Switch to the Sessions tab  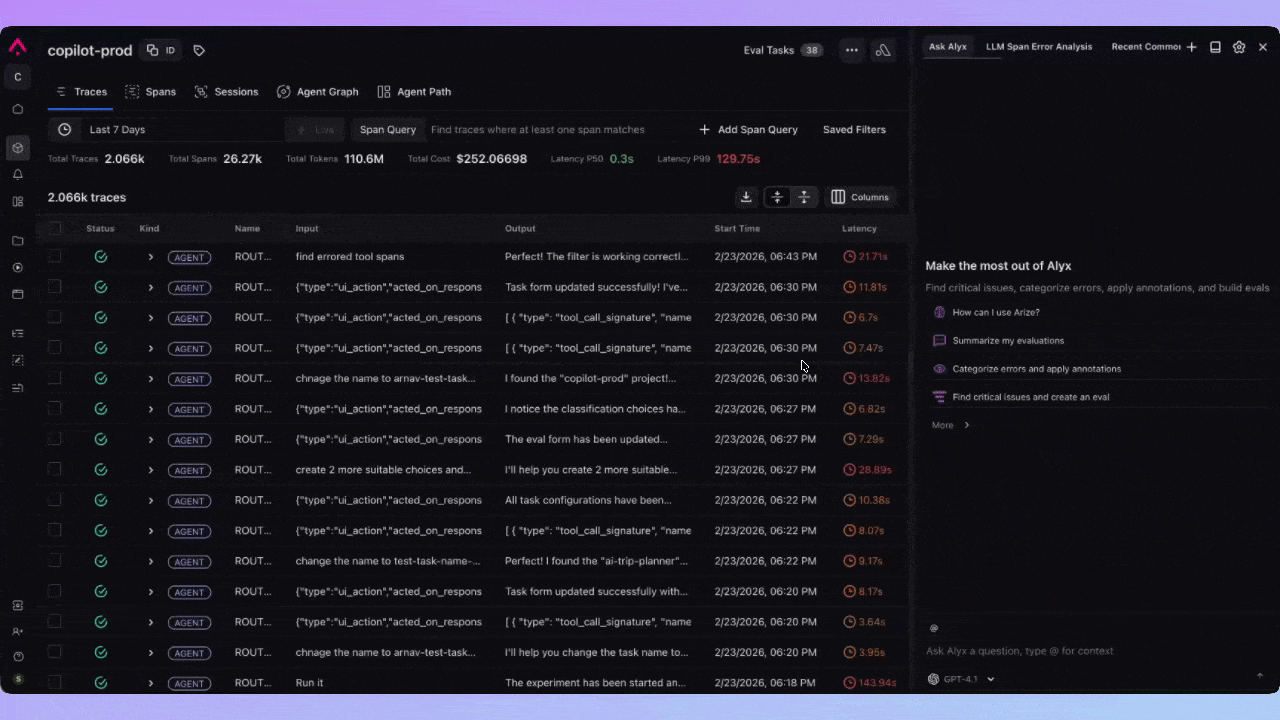click(x=226, y=92)
